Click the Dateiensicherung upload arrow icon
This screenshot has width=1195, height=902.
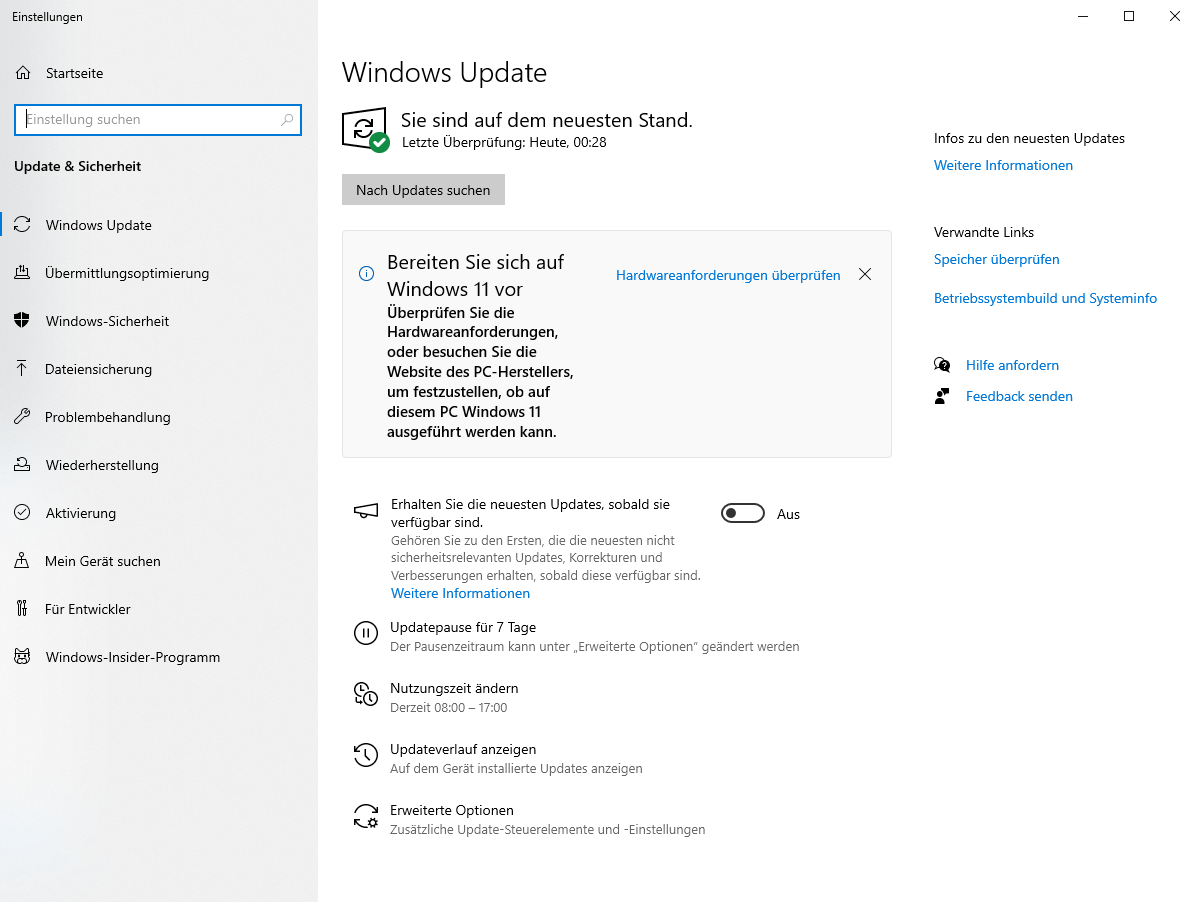coord(22,369)
